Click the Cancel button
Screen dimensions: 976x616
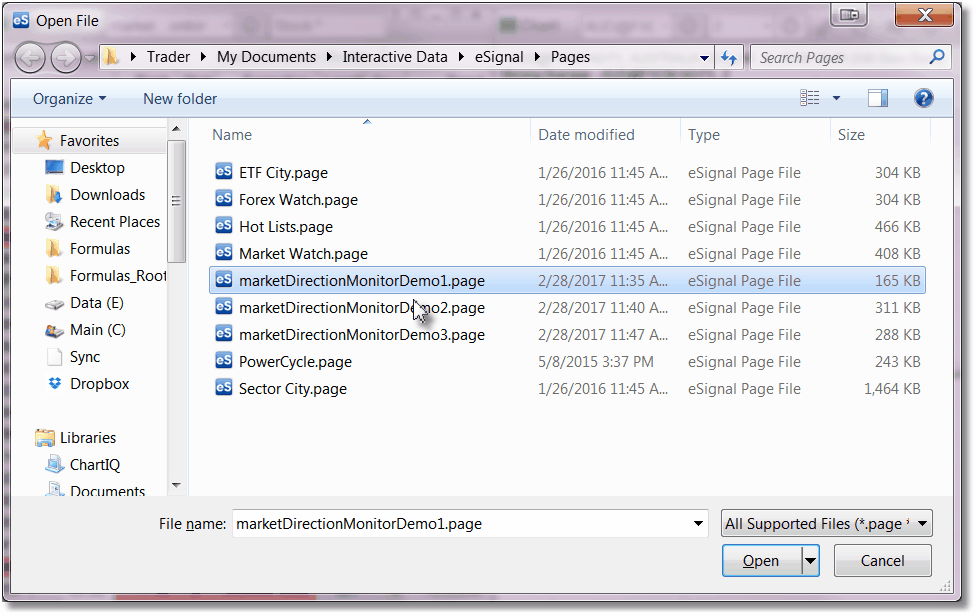click(x=883, y=561)
